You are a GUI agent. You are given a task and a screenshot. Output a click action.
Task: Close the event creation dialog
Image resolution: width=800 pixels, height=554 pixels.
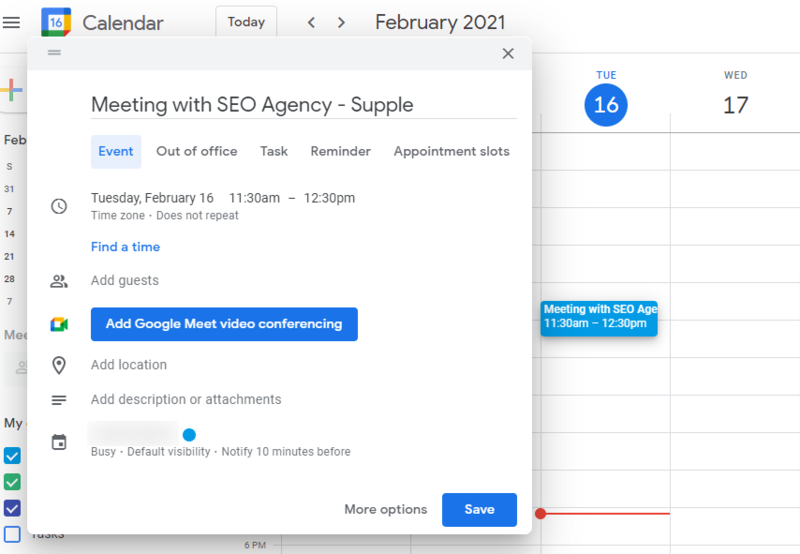tap(508, 54)
